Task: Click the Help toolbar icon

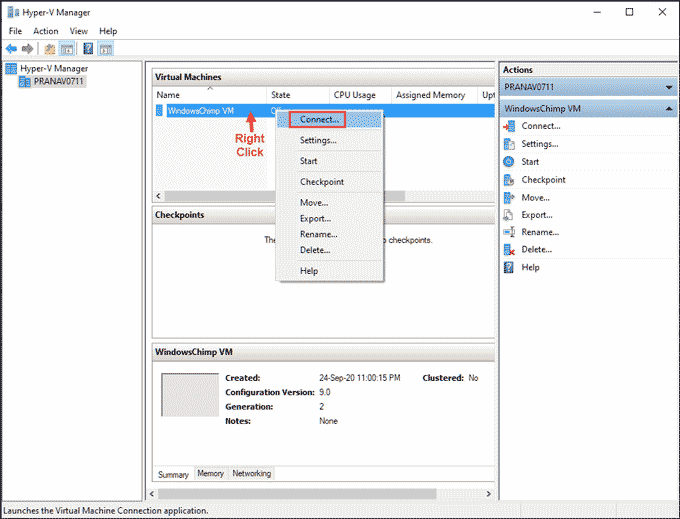Action: [x=88, y=49]
